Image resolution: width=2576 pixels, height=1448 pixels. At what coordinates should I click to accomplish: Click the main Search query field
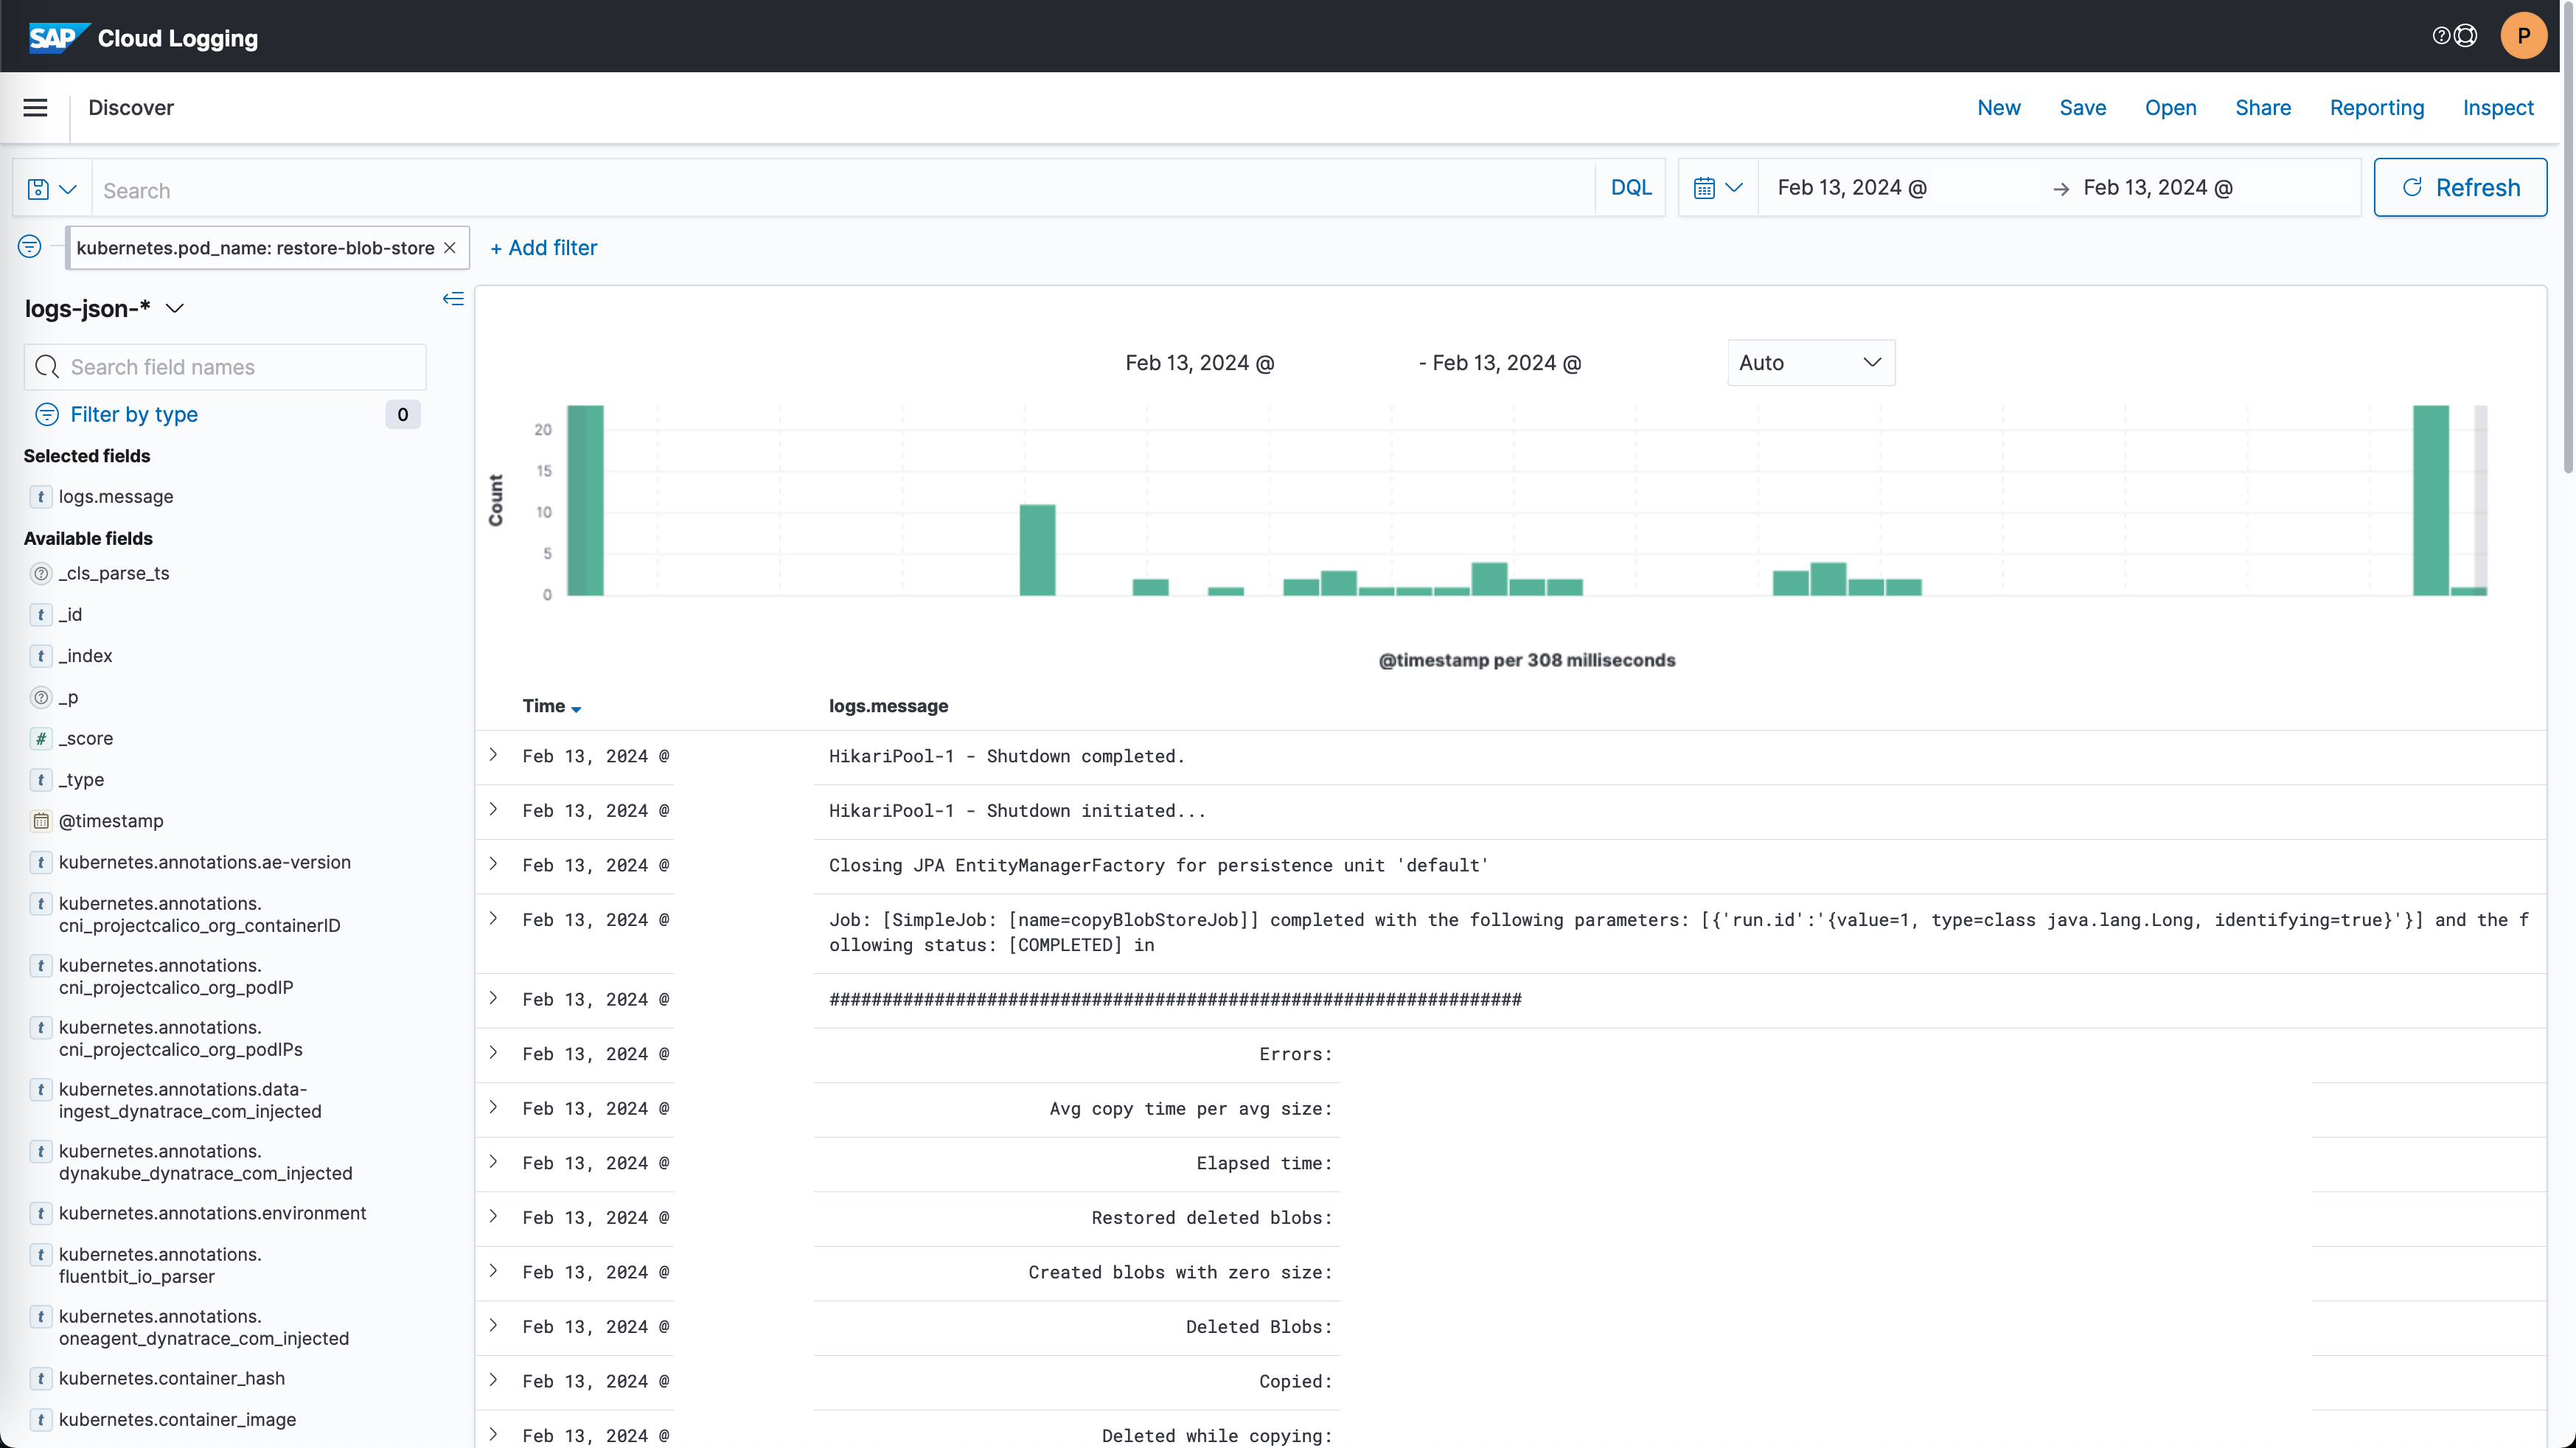843,189
